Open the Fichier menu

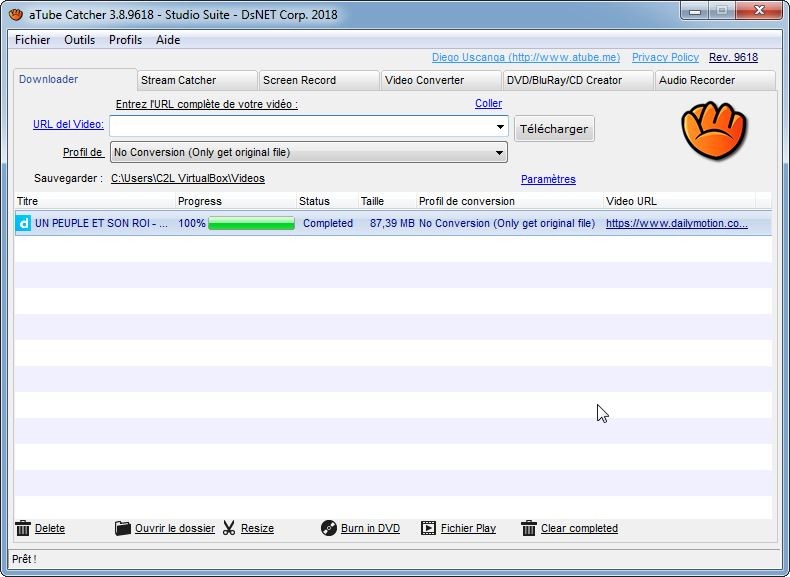coord(32,40)
